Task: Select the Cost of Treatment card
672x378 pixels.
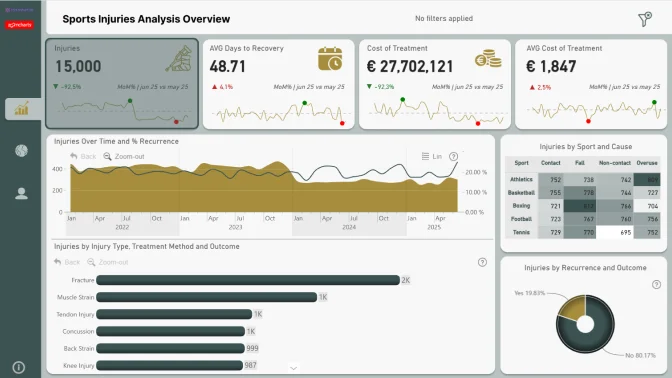Action: (x=435, y=84)
